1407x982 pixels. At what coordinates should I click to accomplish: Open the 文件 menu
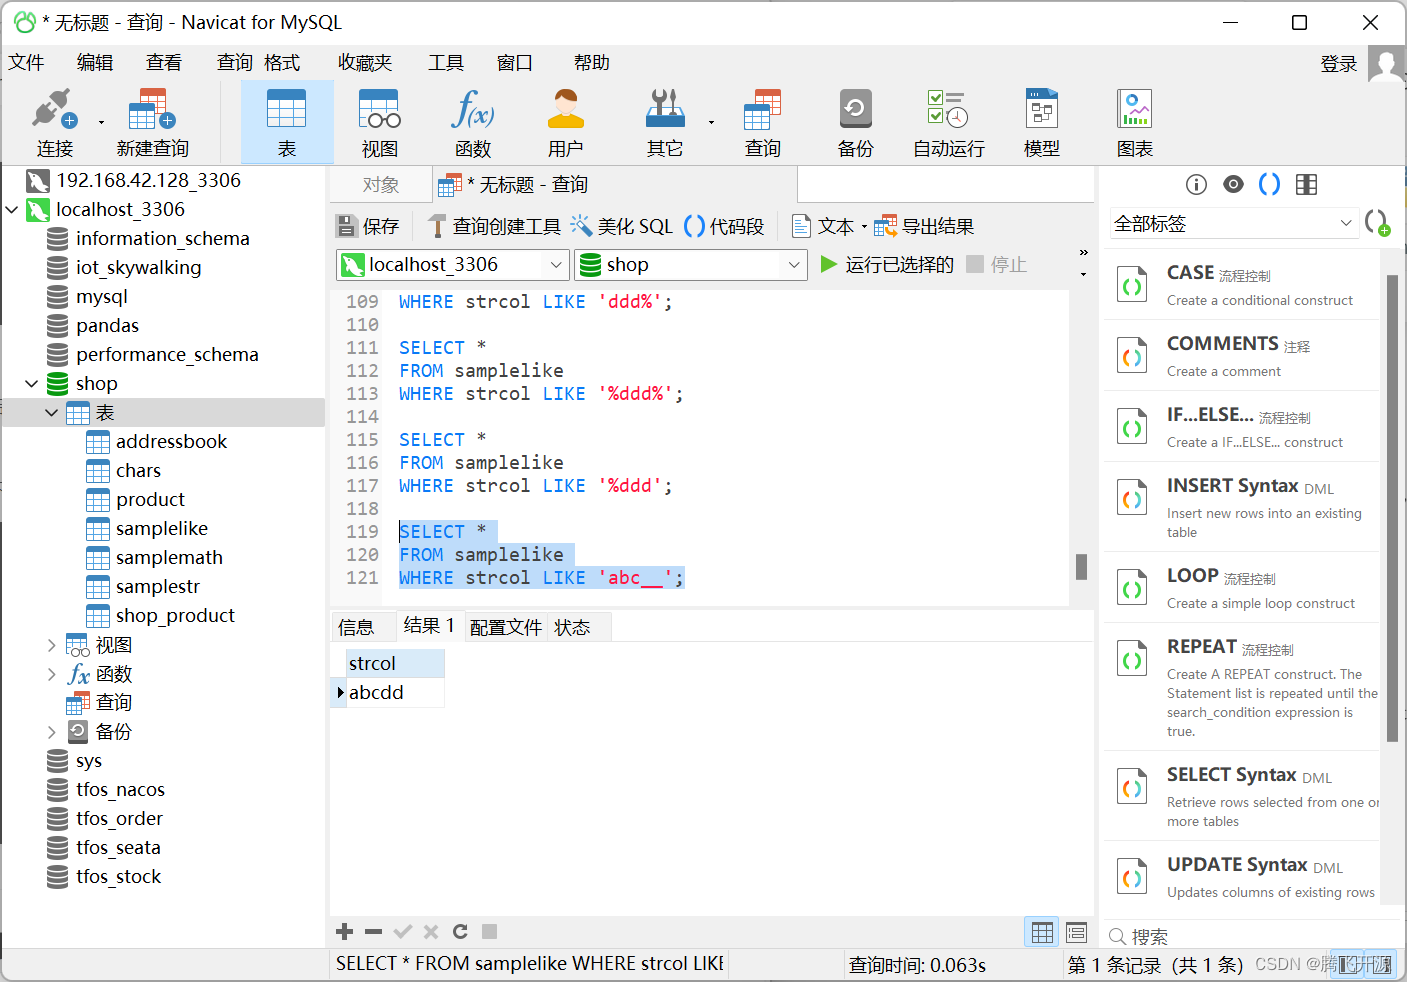[27, 63]
